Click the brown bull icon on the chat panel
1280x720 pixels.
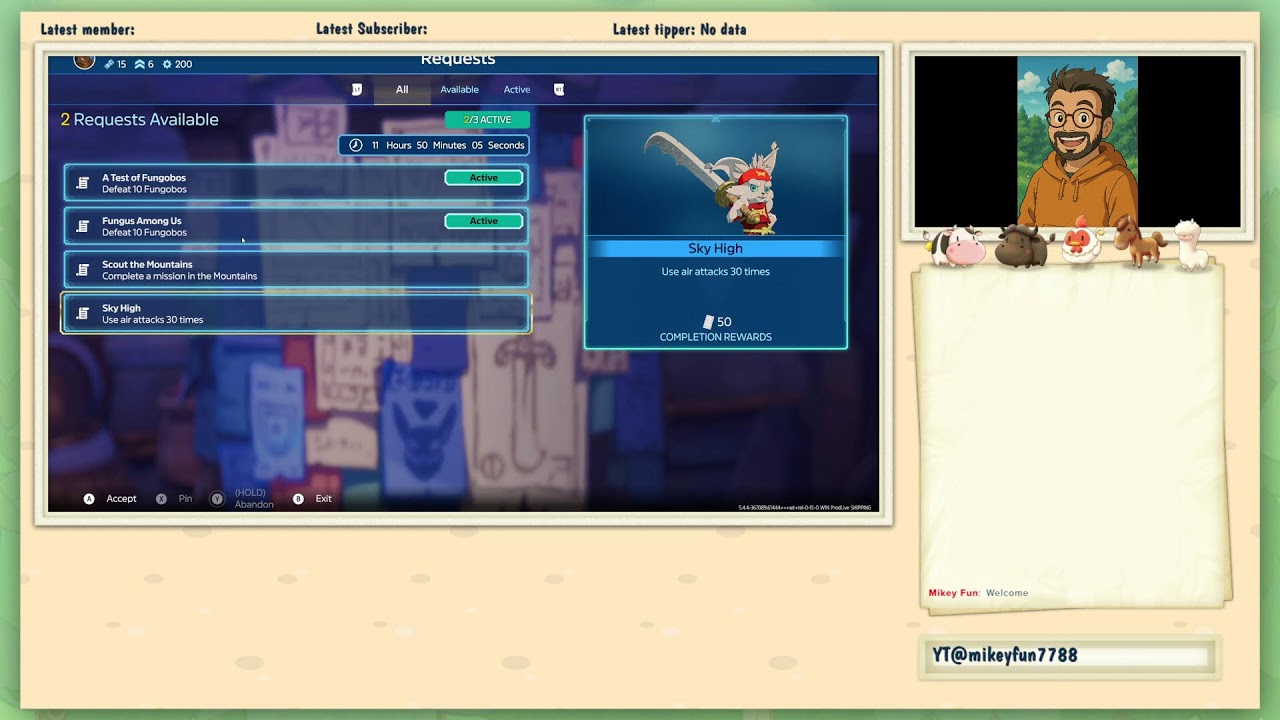point(1022,246)
